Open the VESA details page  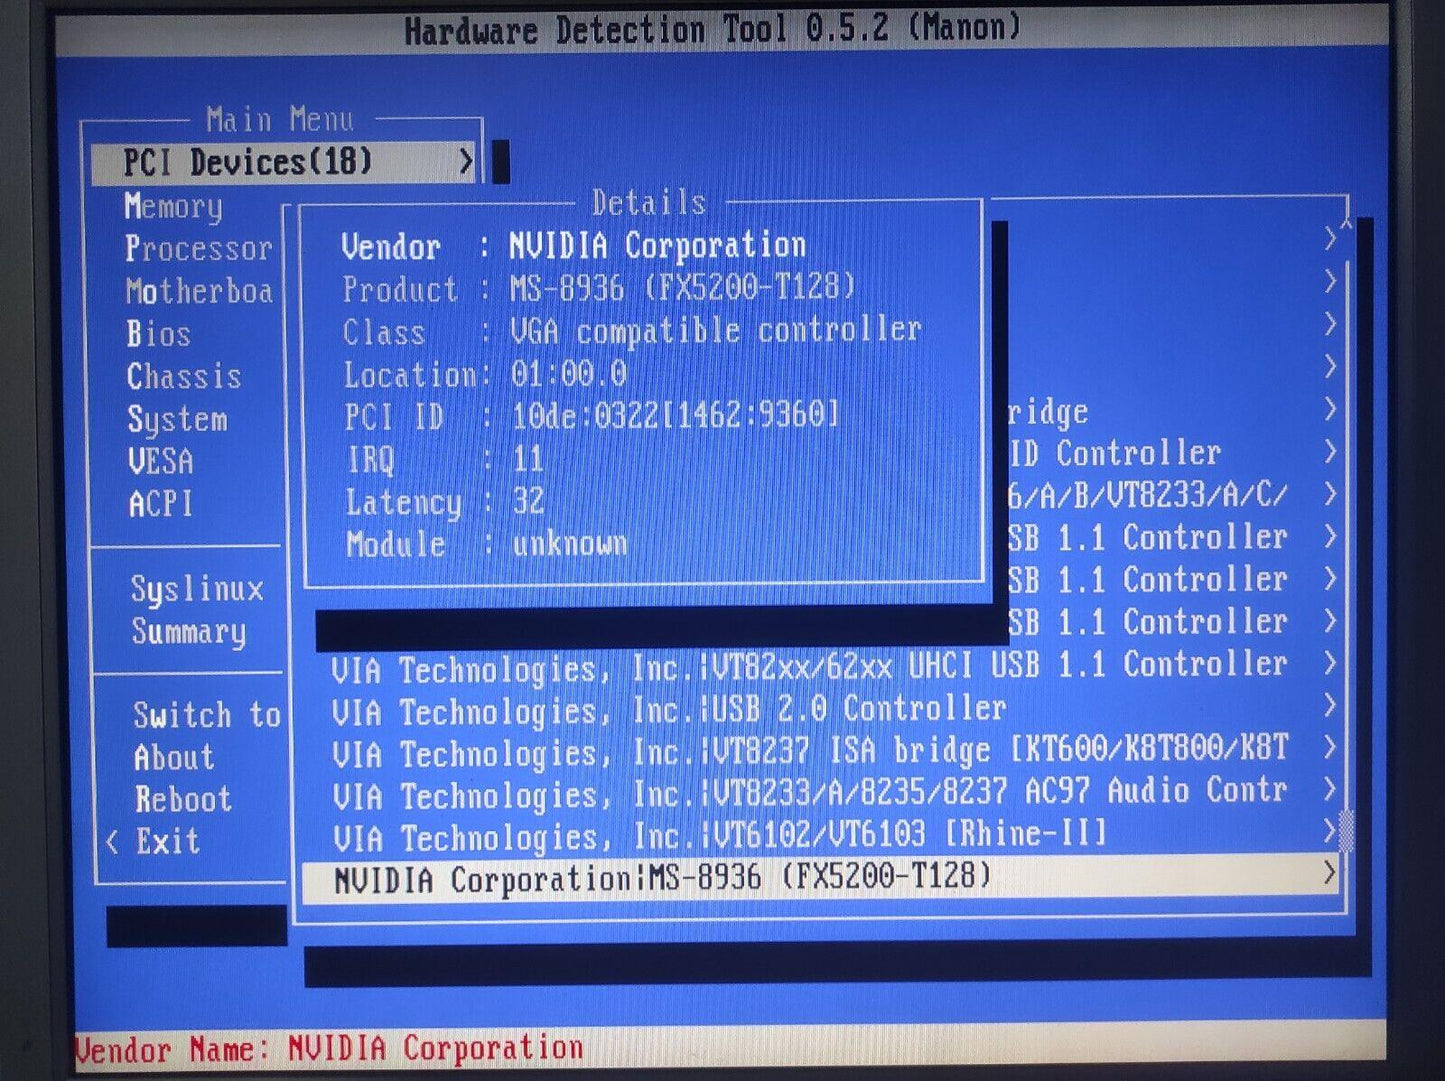coord(162,462)
